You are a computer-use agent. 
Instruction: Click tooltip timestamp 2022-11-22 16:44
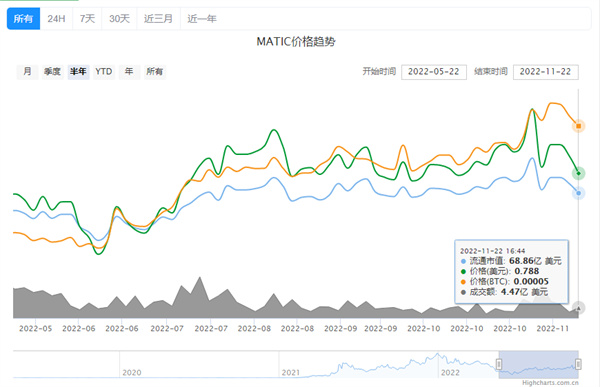(x=492, y=251)
